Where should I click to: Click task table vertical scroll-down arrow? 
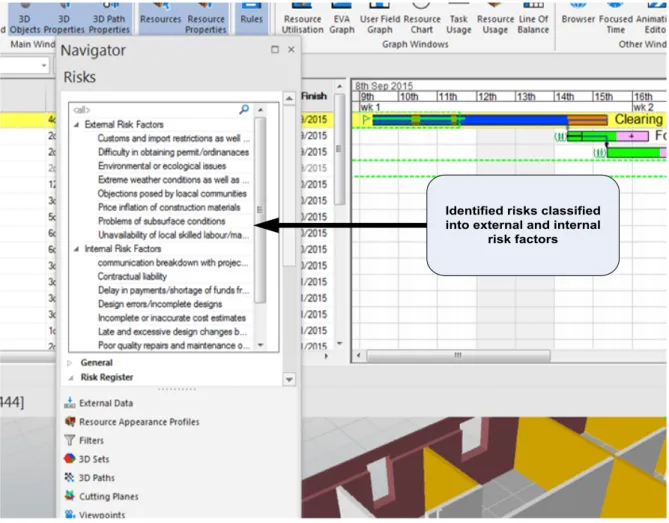340,343
